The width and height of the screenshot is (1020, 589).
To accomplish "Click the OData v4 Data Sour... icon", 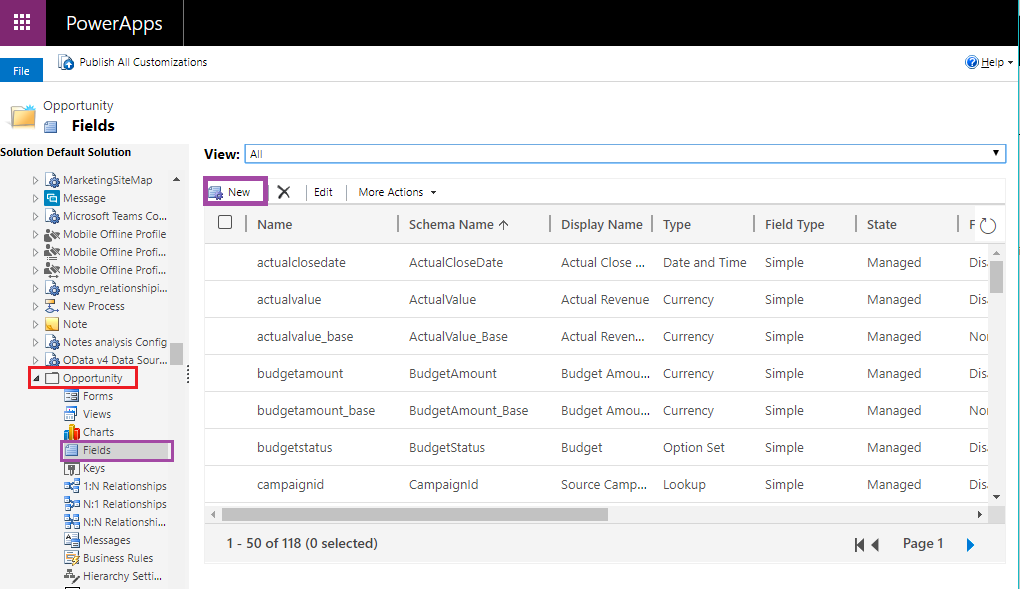I will (x=53, y=360).
